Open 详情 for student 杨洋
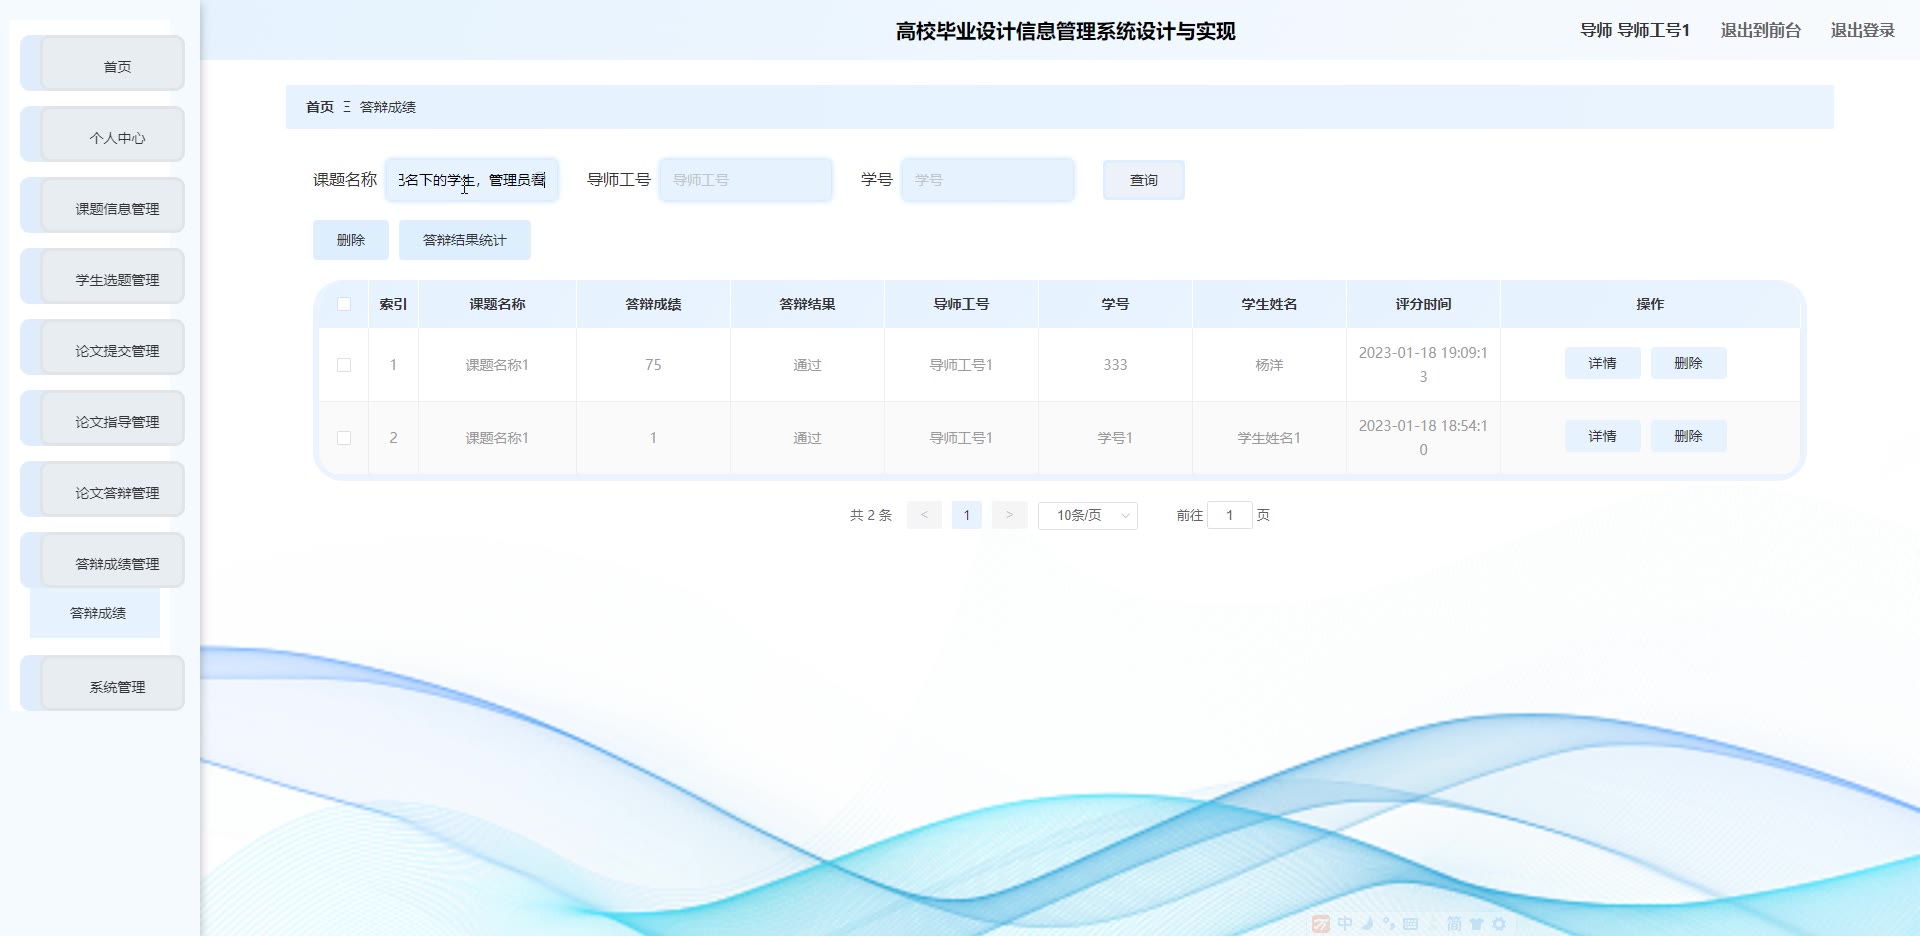This screenshot has height=936, width=1920. [1603, 363]
